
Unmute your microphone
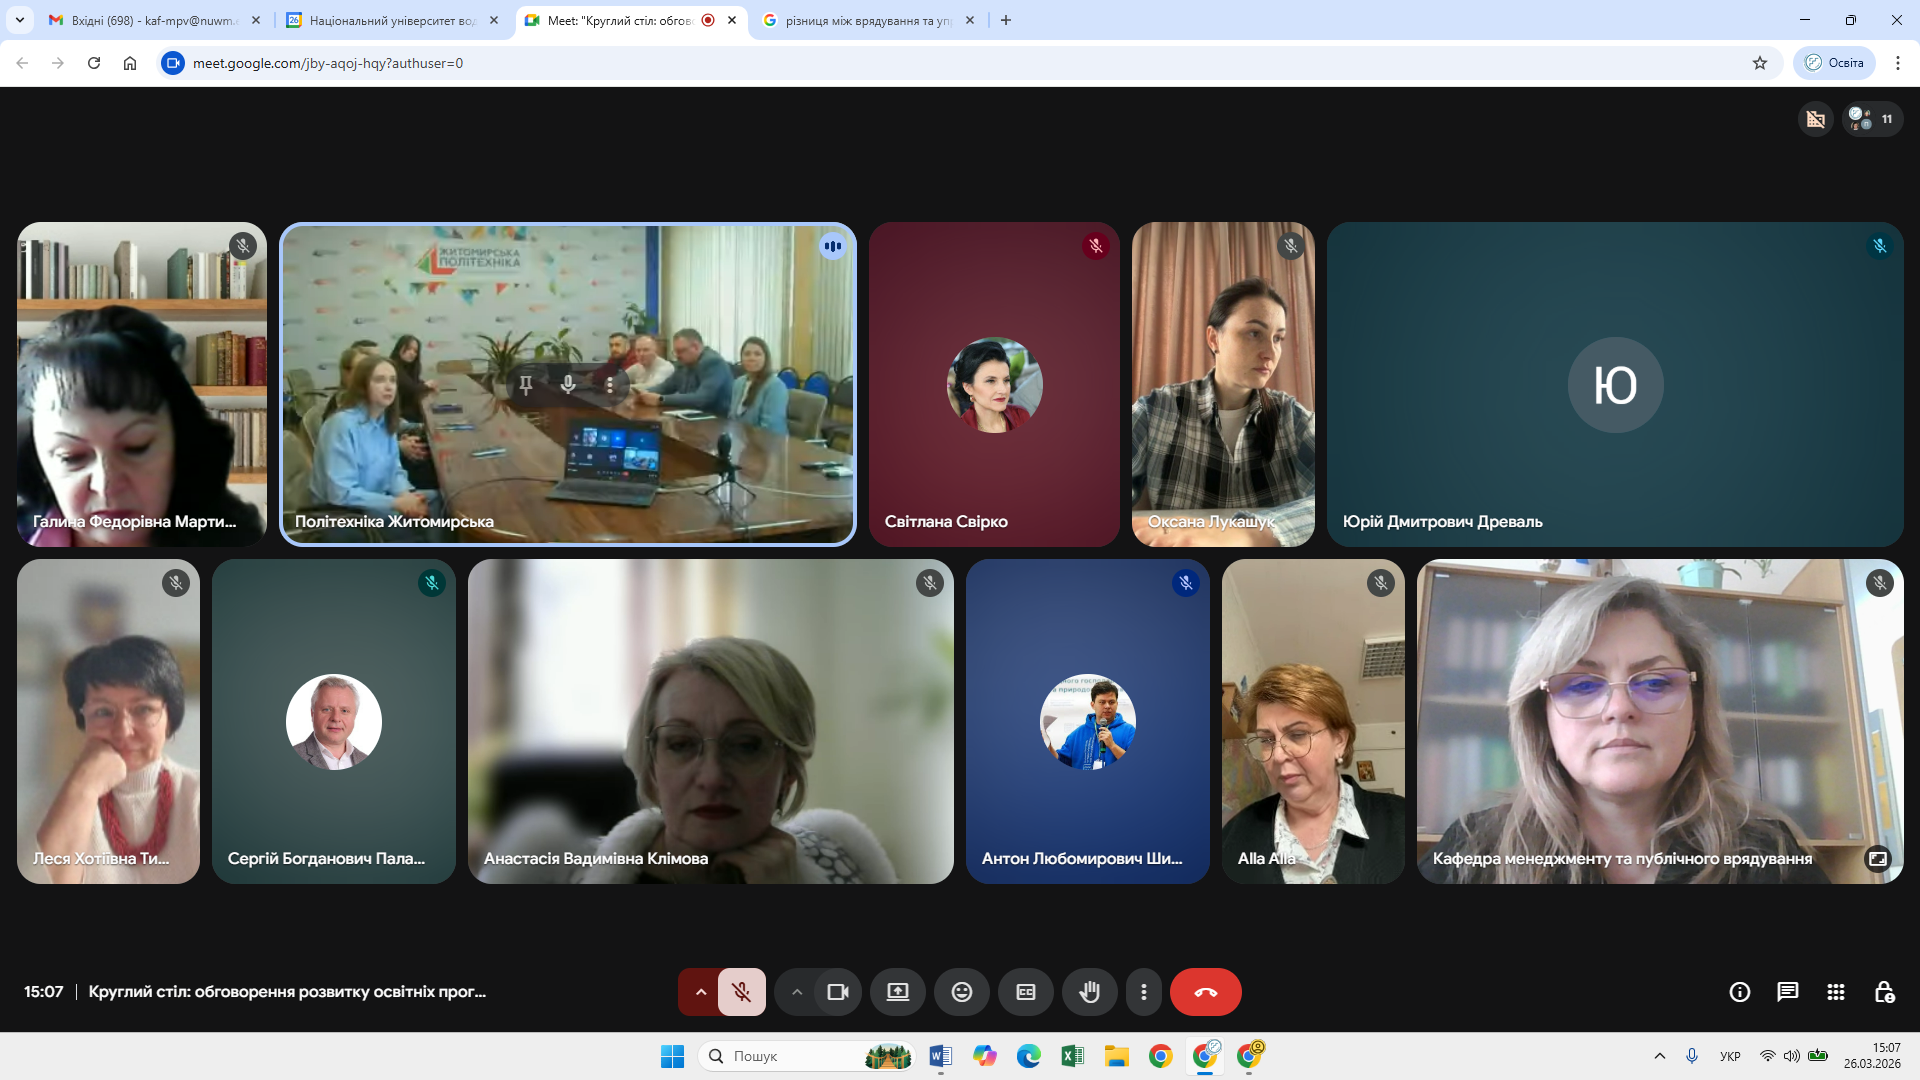point(741,992)
